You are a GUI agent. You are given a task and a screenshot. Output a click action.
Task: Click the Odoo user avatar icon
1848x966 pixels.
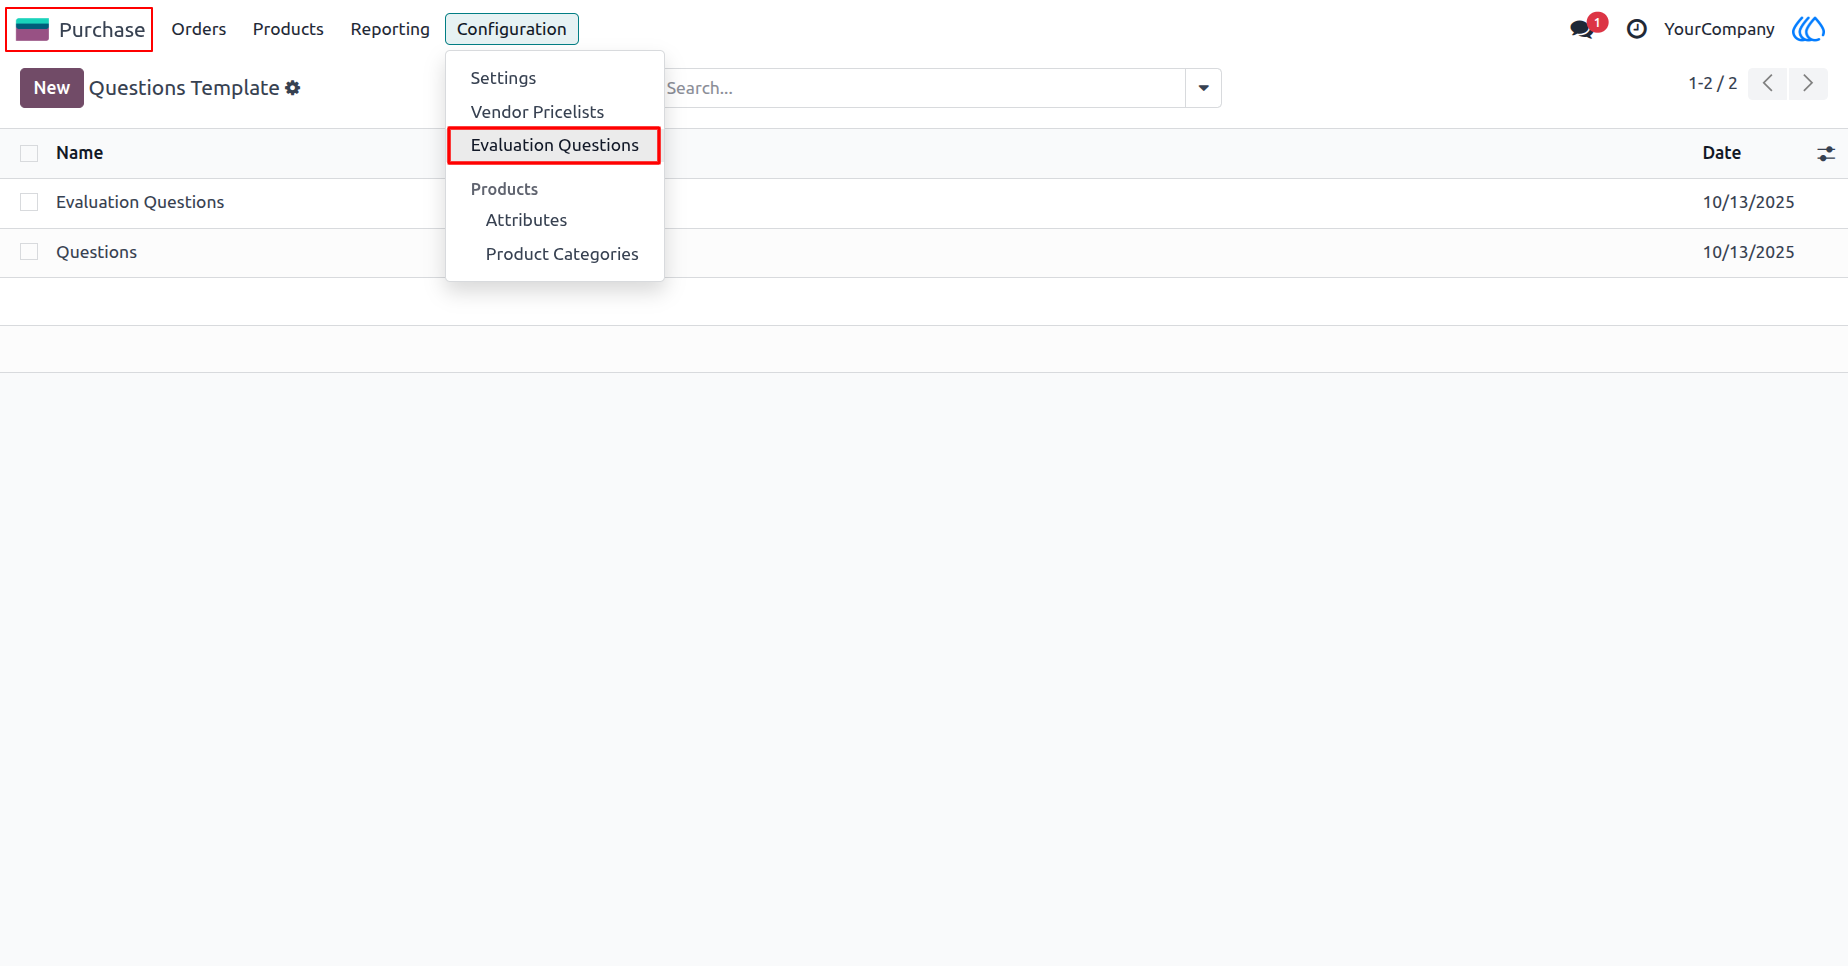1808,29
